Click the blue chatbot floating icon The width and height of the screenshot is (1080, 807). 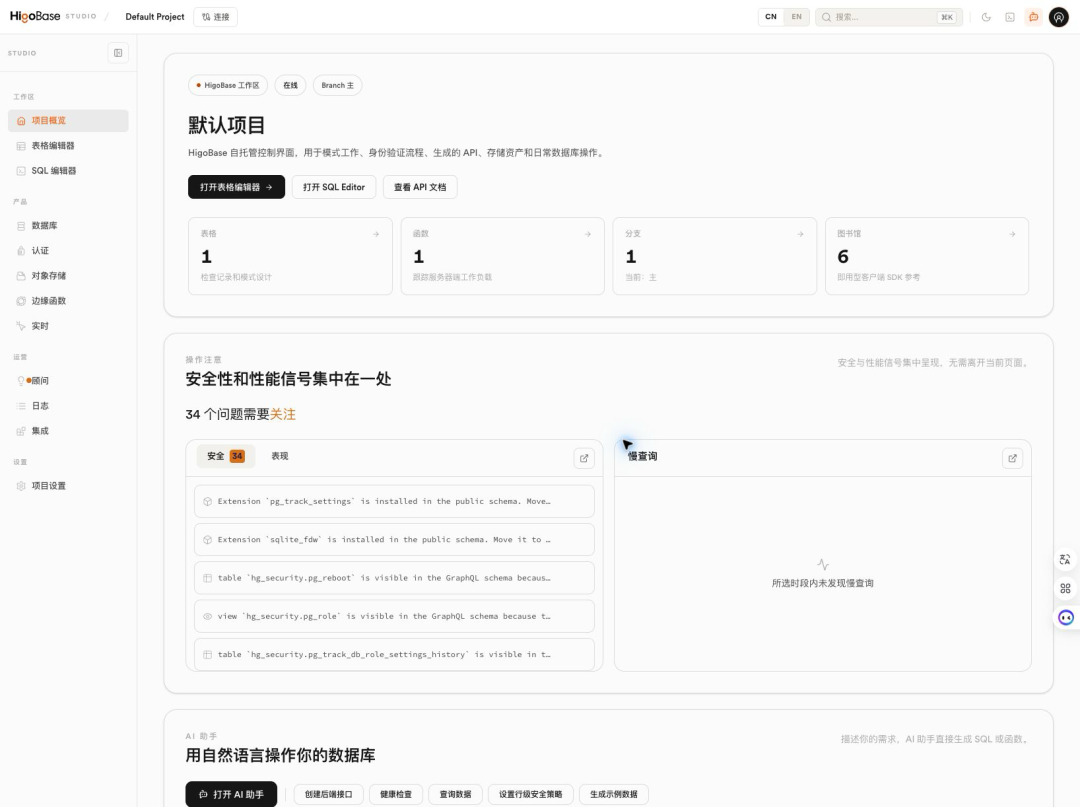coord(1066,618)
